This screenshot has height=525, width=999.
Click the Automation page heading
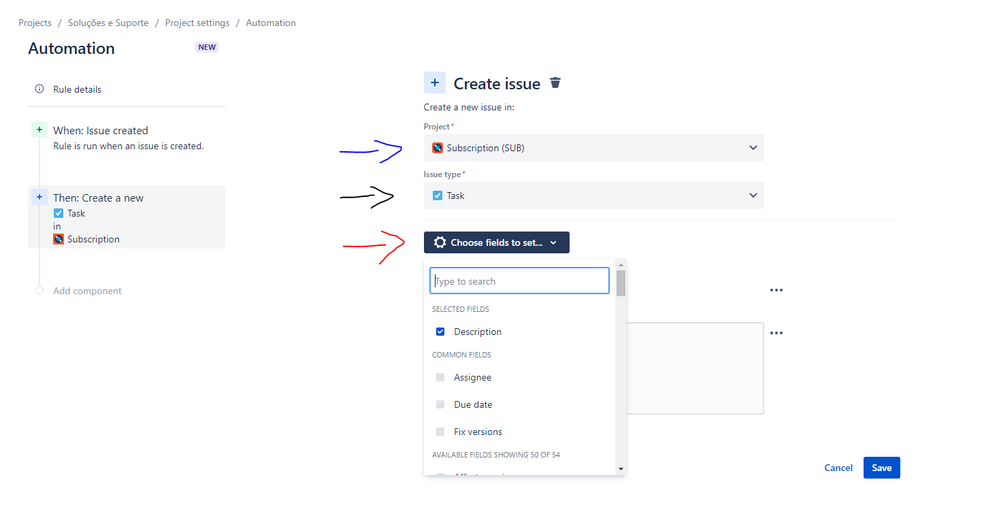71,48
